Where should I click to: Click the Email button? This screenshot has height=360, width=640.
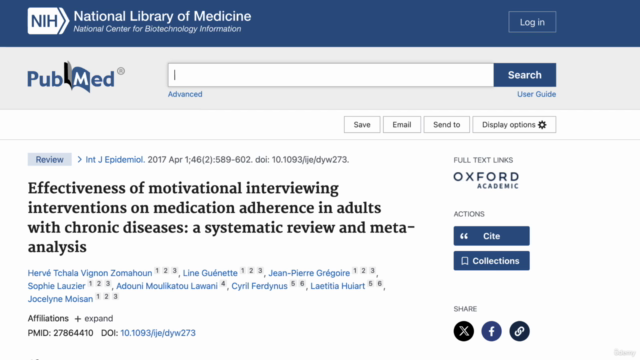[x=402, y=124]
